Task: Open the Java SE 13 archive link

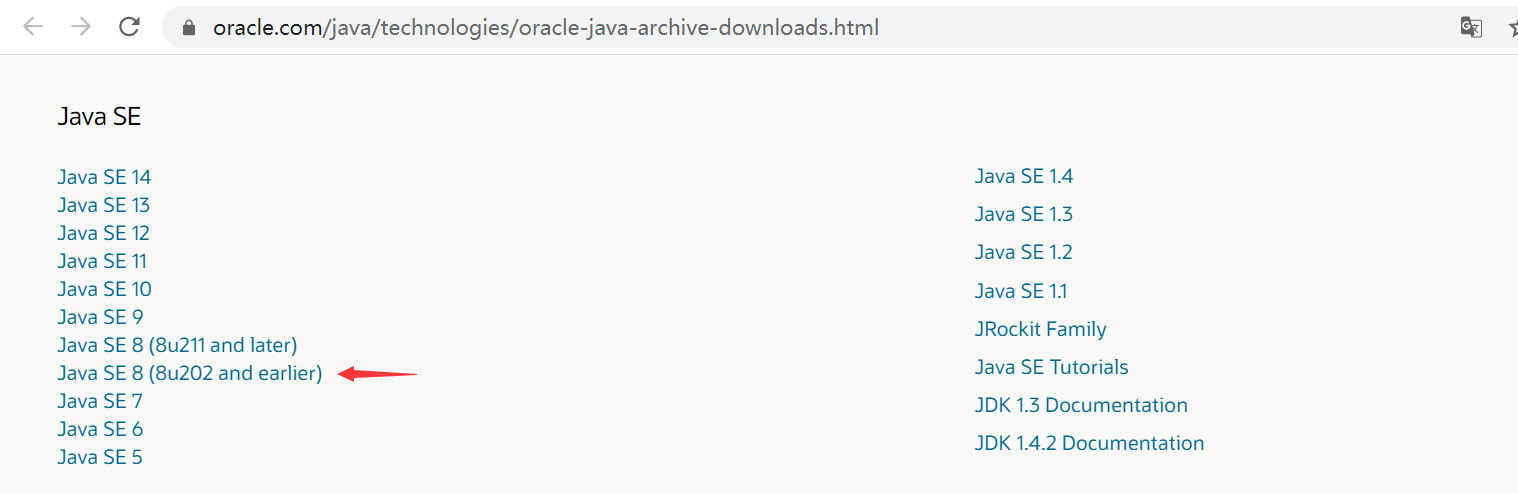Action: click(103, 205)
